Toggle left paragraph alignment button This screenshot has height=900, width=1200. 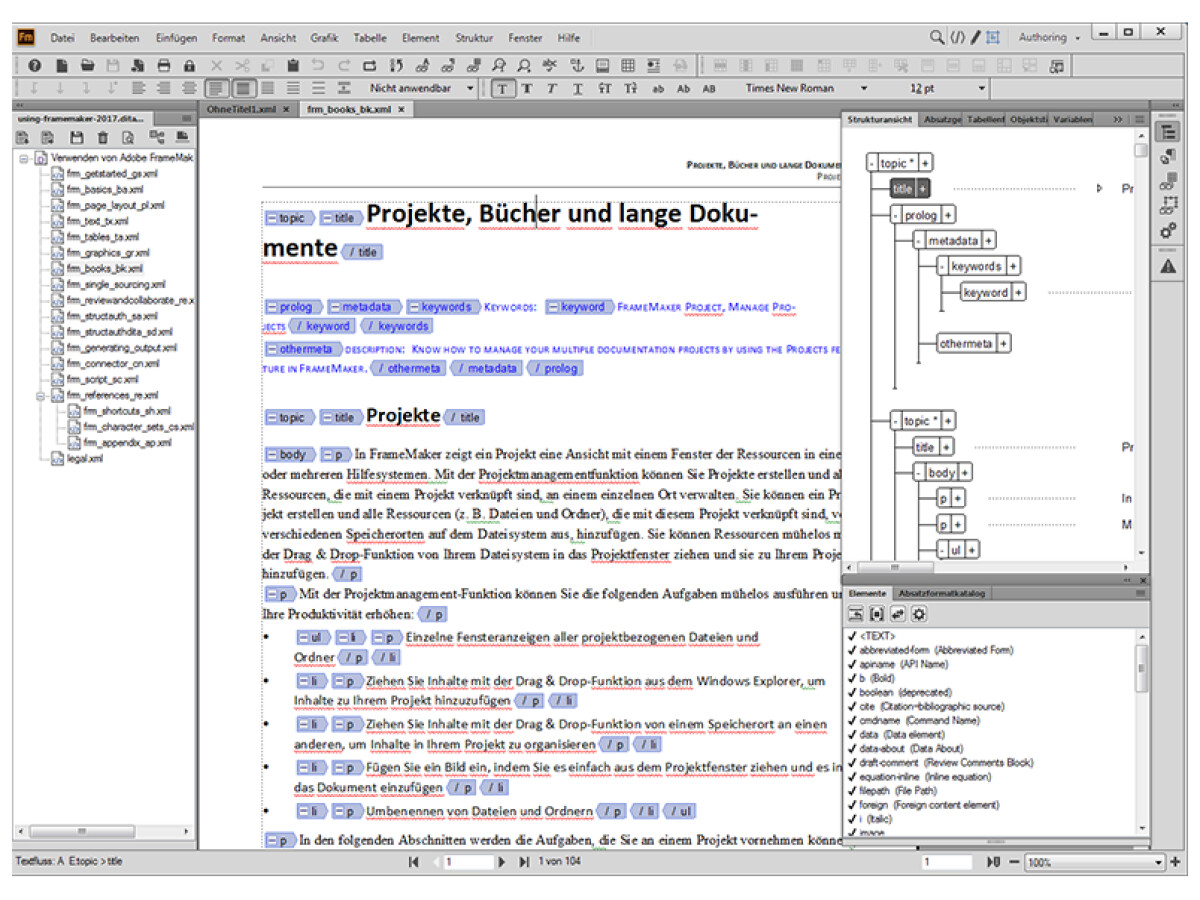pos(217,88)
